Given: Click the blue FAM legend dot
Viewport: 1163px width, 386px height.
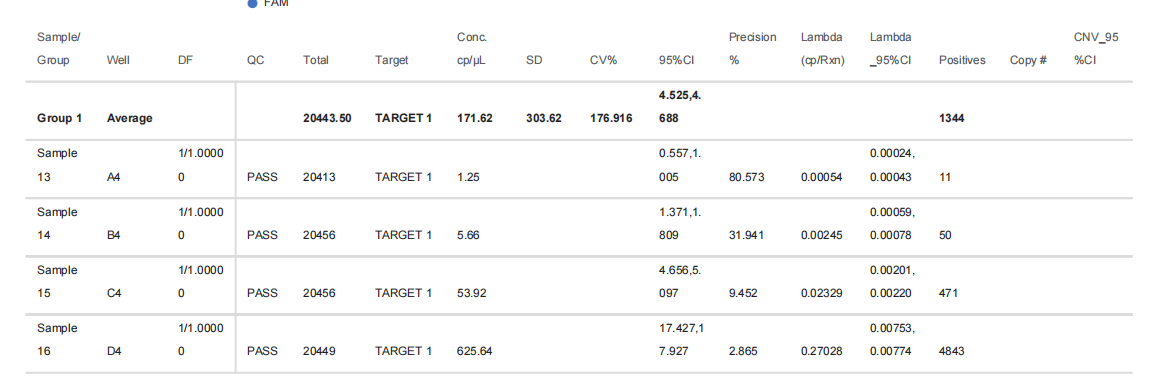Looking at the screenshot, I should [x=252, y=4].
